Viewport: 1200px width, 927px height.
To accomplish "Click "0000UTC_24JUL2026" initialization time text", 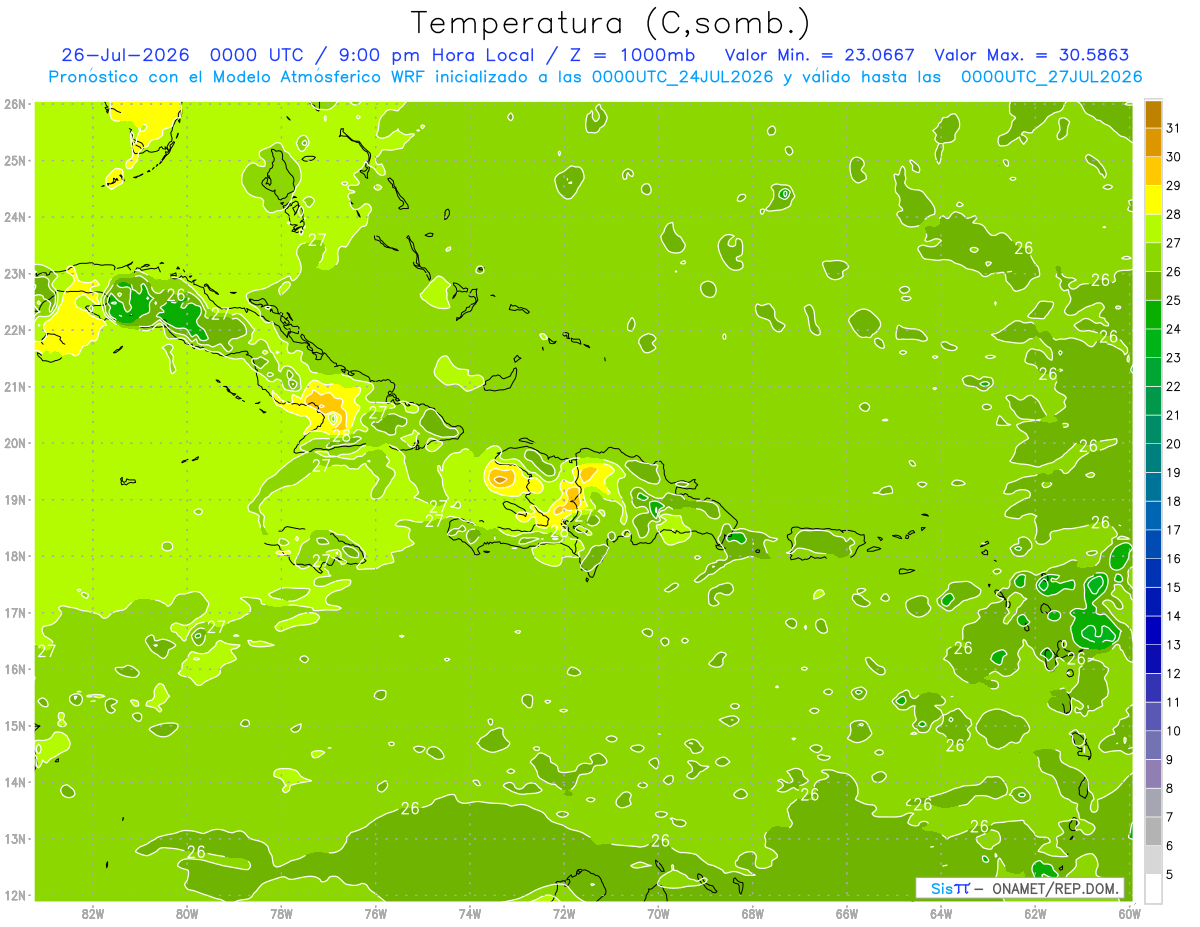I will point(683,77).
